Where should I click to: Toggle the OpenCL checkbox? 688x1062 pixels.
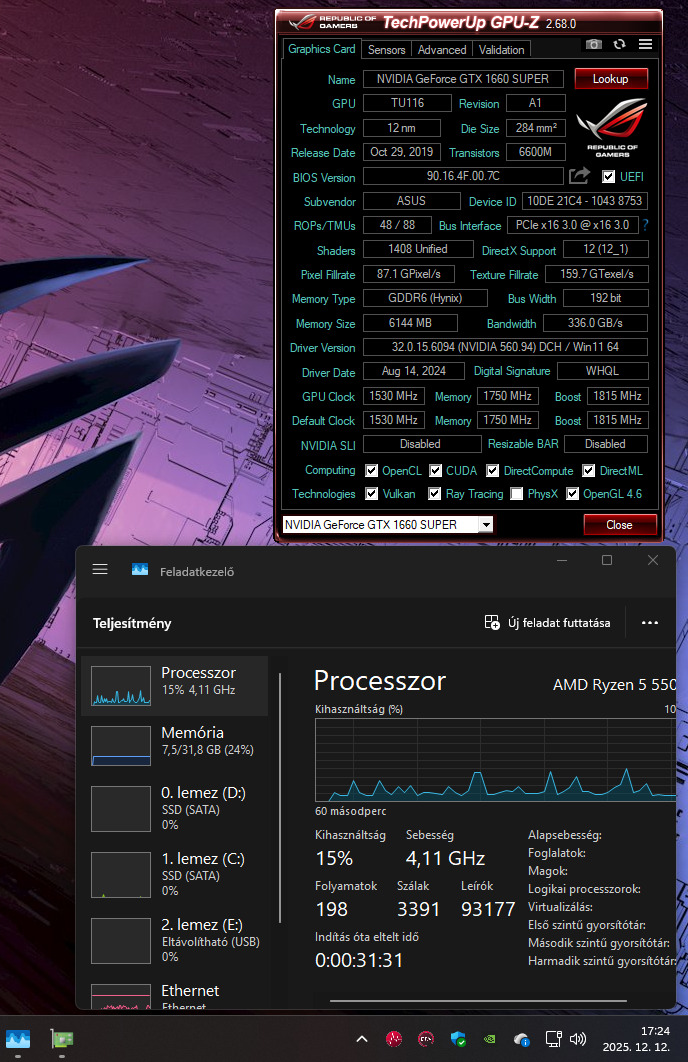(371, 470)
